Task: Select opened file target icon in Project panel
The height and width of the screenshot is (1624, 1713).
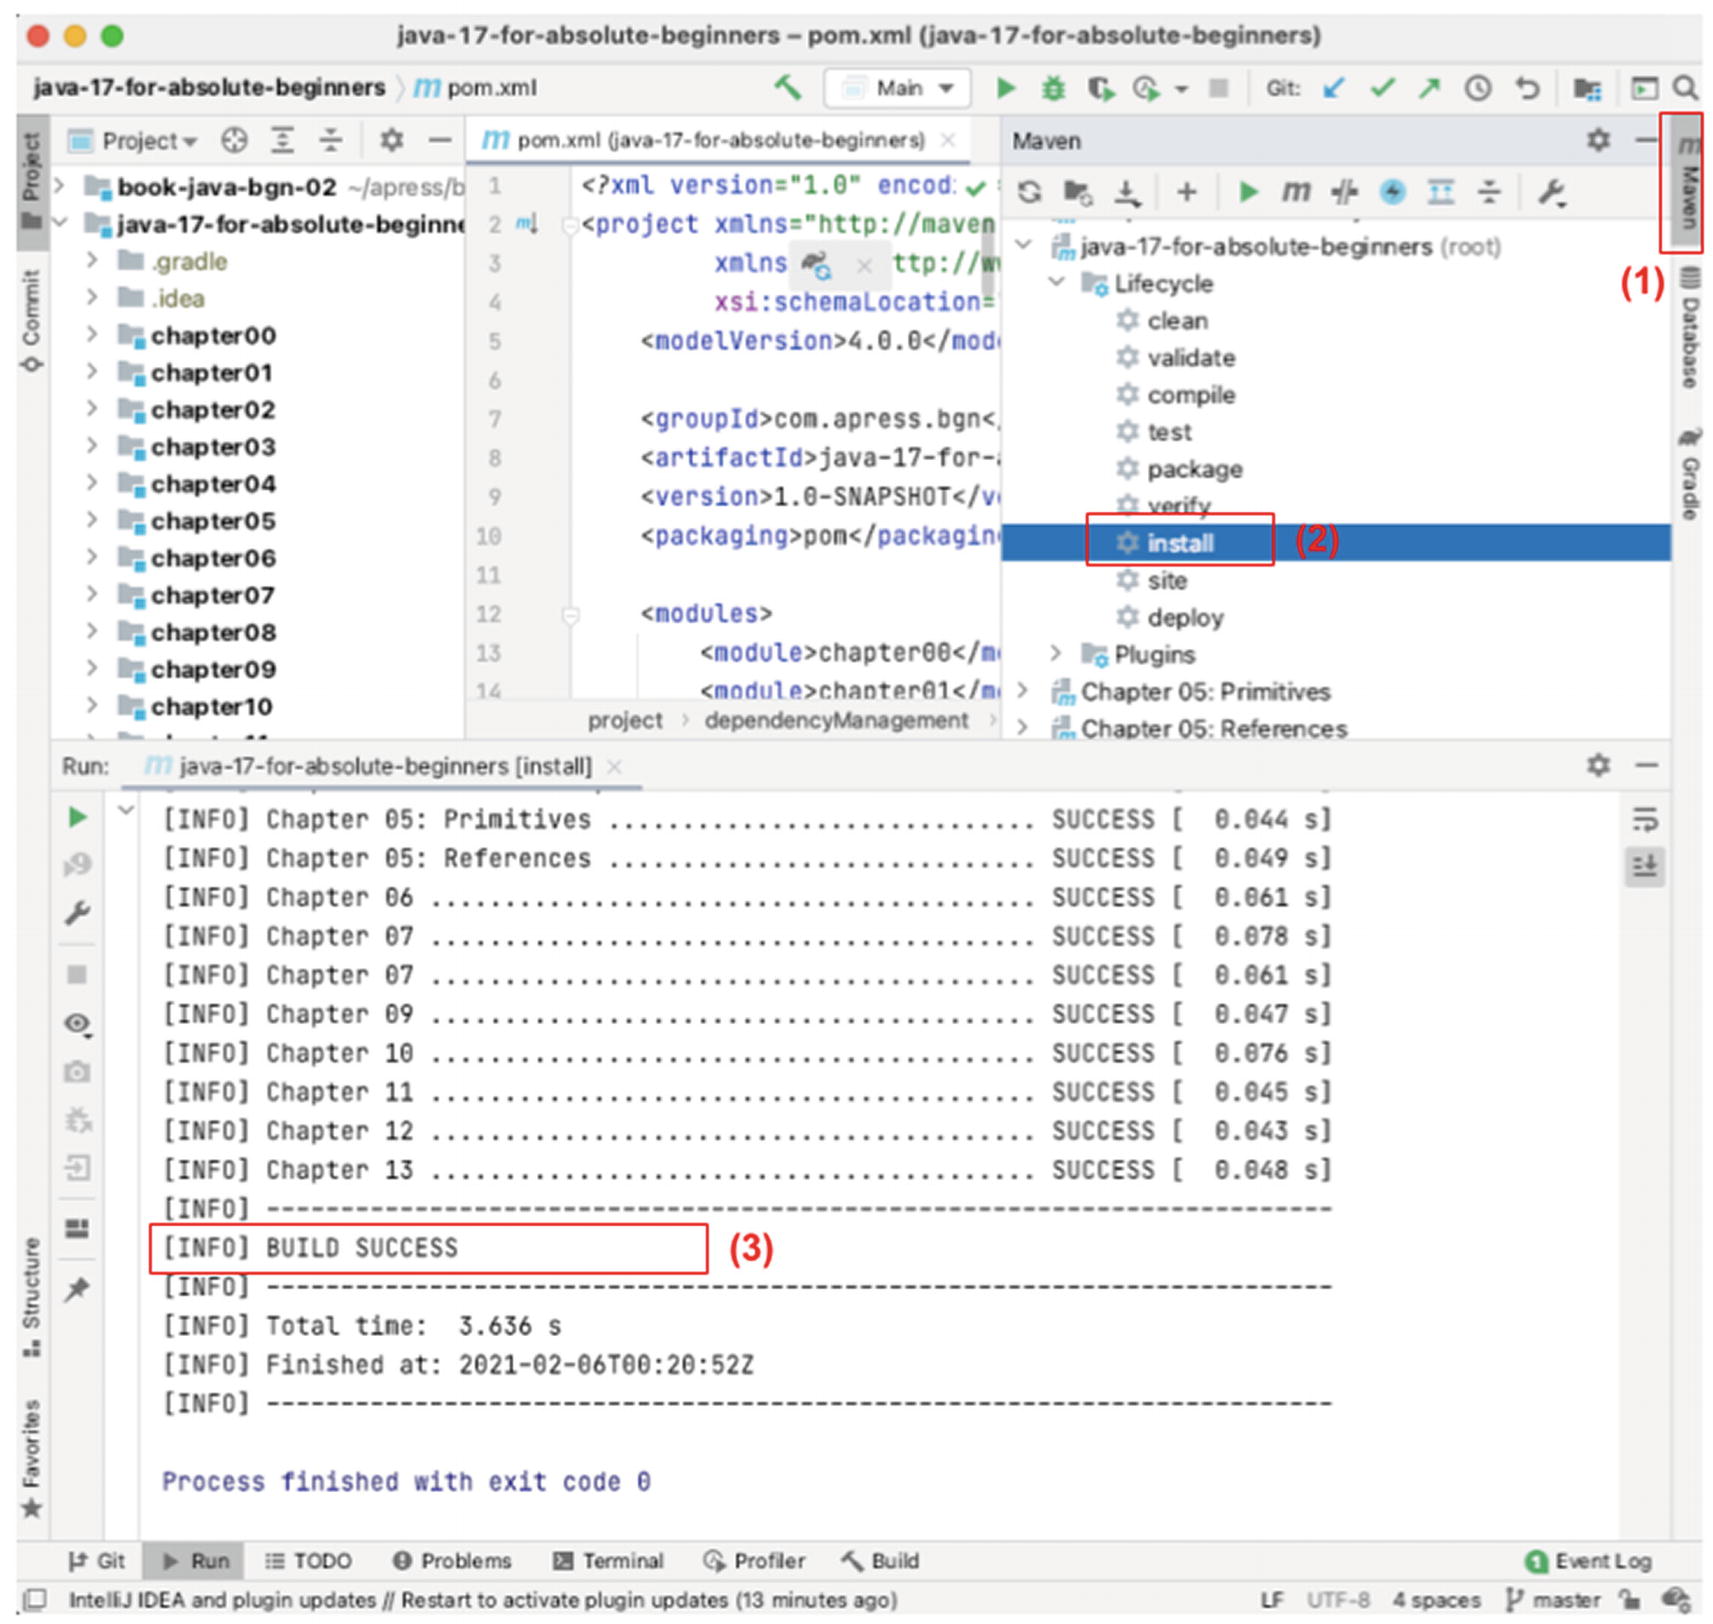Action: tap(234, 140)
